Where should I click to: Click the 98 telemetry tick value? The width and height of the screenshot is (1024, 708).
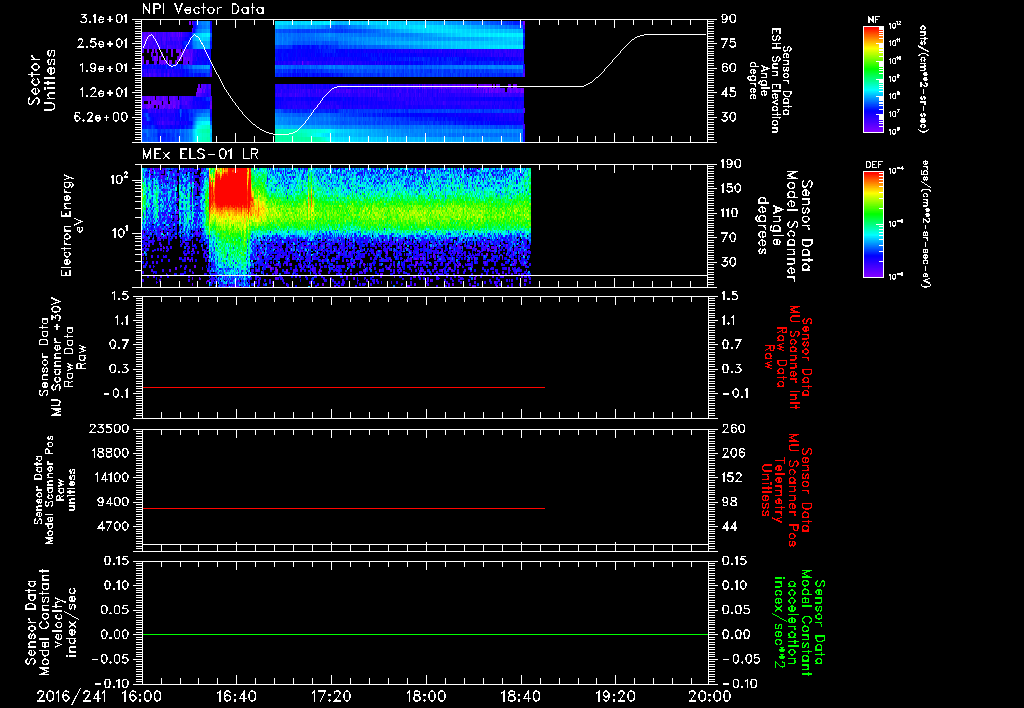click(x=729, y=502)
